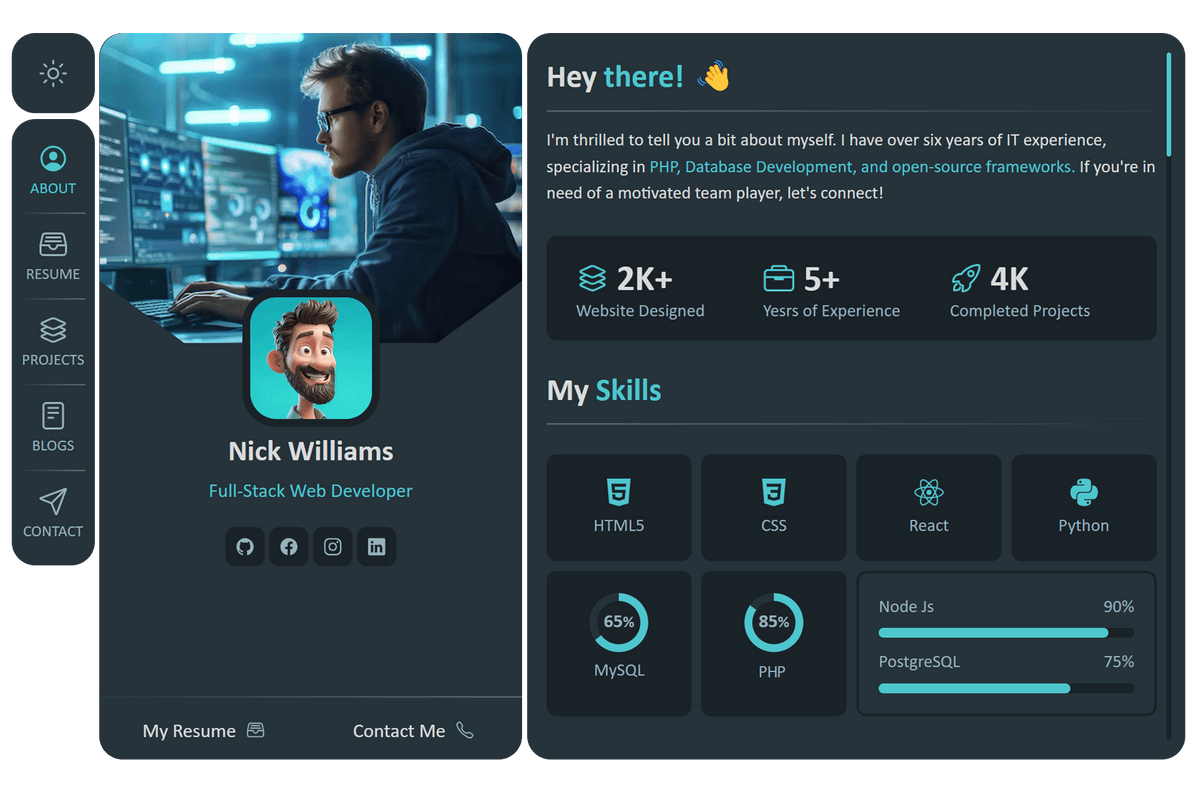
Task: Select the CSS skill card
Action: (x=773, y=507)
